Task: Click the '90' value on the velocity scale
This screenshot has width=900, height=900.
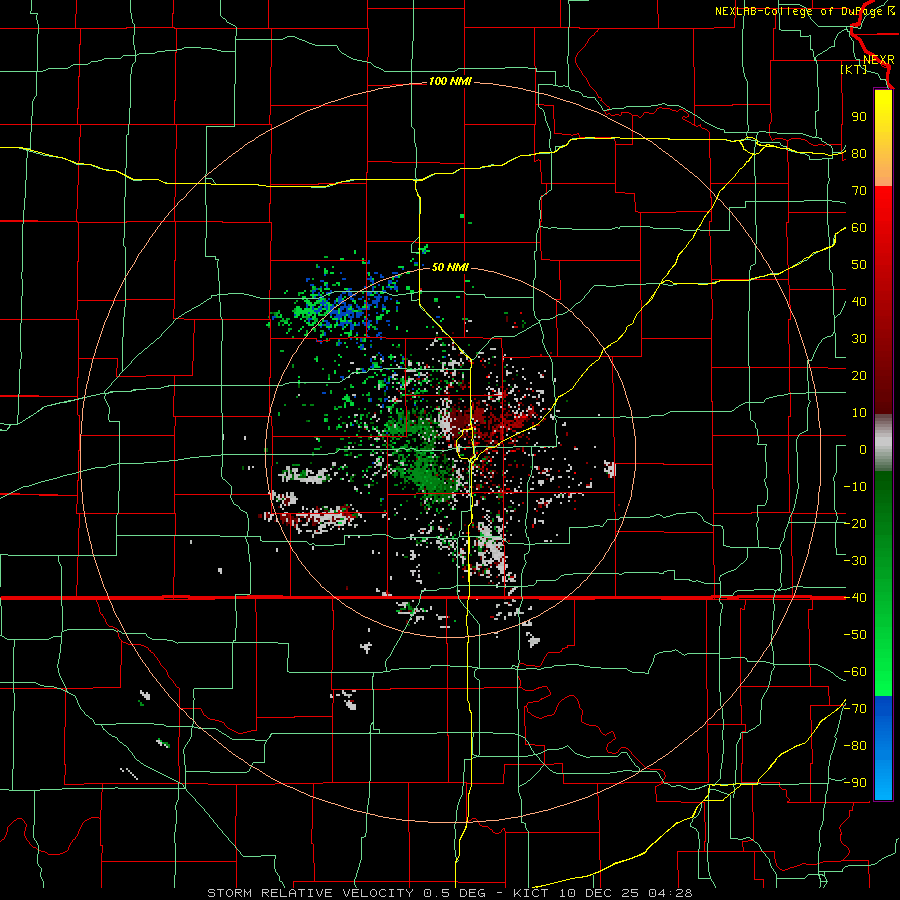Action: (859, 117)
